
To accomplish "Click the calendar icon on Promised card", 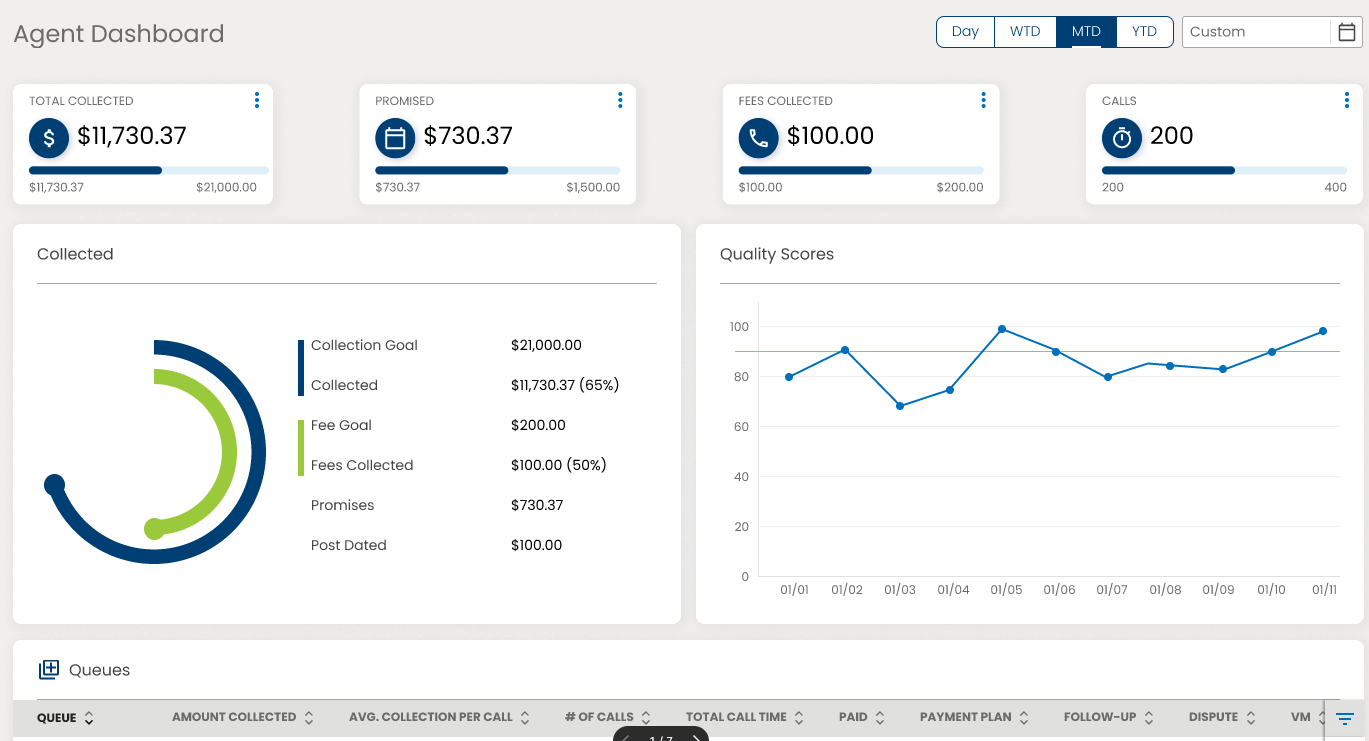I will pyautogui.click(x=395, y=138).
